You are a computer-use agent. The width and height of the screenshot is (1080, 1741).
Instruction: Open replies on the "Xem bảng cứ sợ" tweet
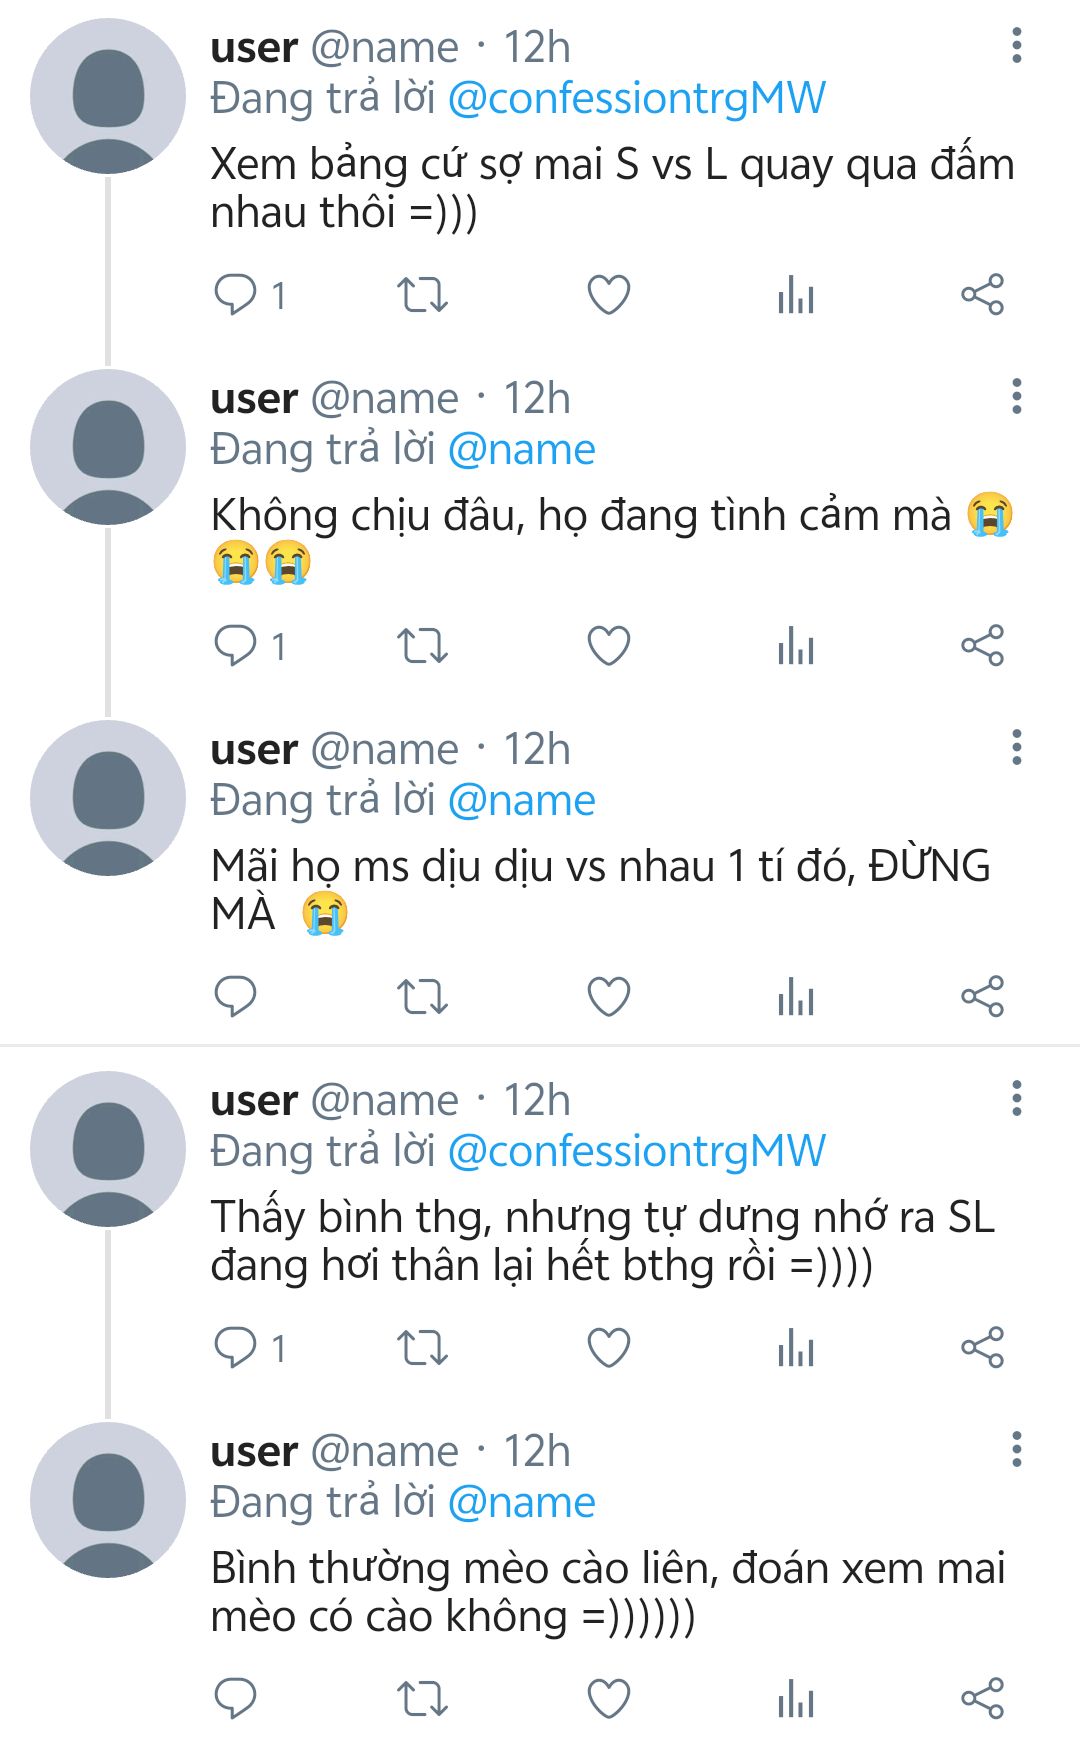236,295
